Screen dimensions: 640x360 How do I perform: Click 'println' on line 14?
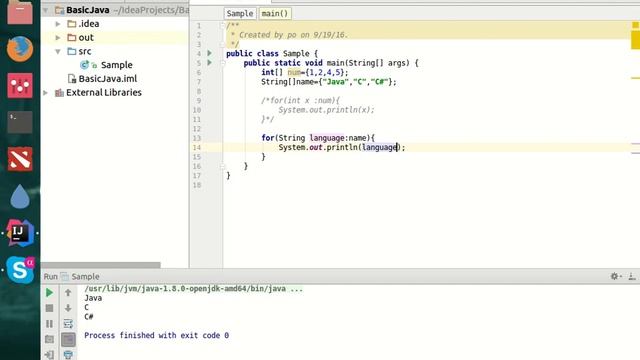pyautogui.click(x=342, y=147)
